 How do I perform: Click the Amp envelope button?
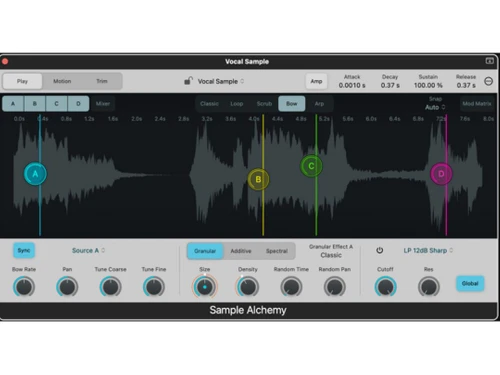coord(316,81)
